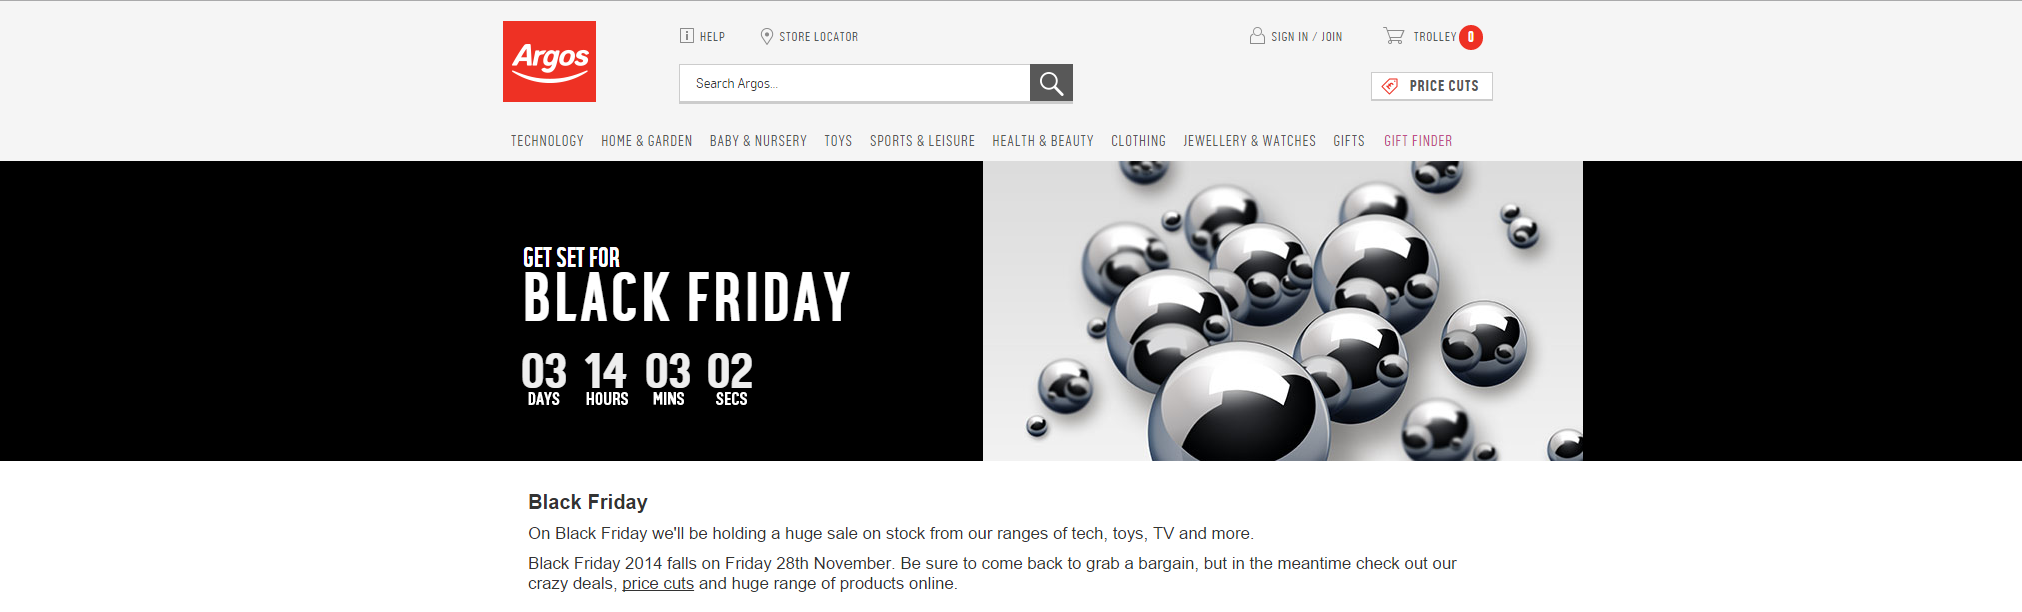Open the Toys menu
This screenshot has width=2022, height=612.
(x=838, y=141)
